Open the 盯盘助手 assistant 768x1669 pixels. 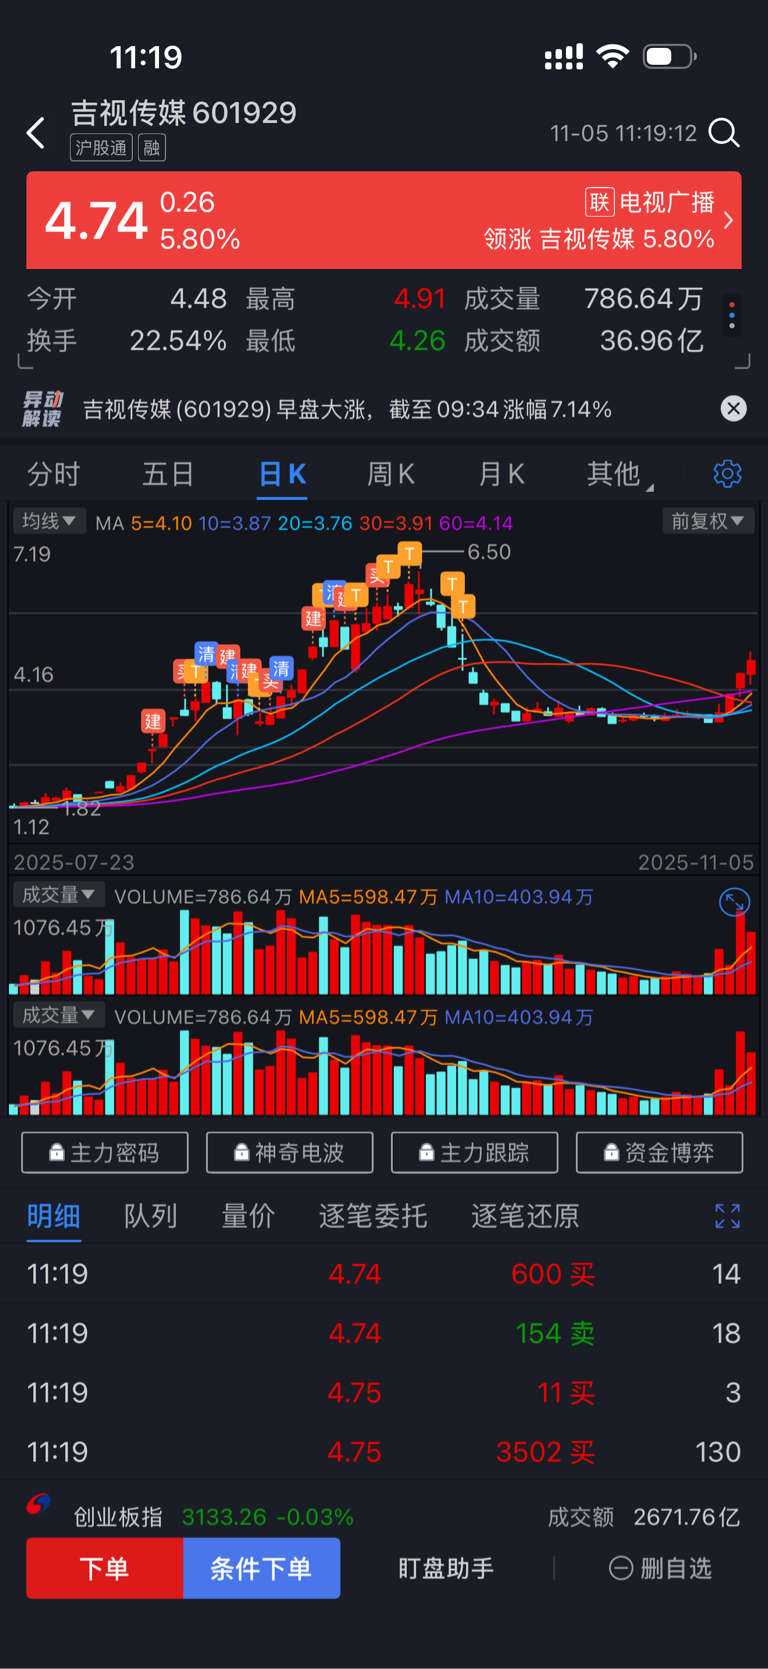pos(446,1568)
